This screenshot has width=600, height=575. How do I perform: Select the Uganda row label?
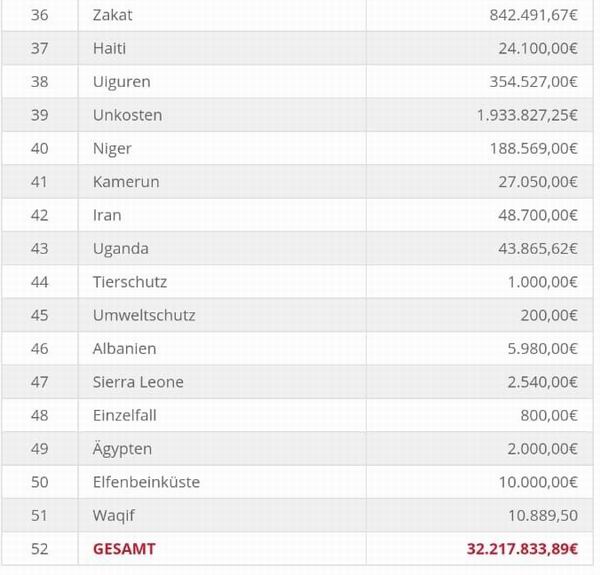[x=120, y=249]
